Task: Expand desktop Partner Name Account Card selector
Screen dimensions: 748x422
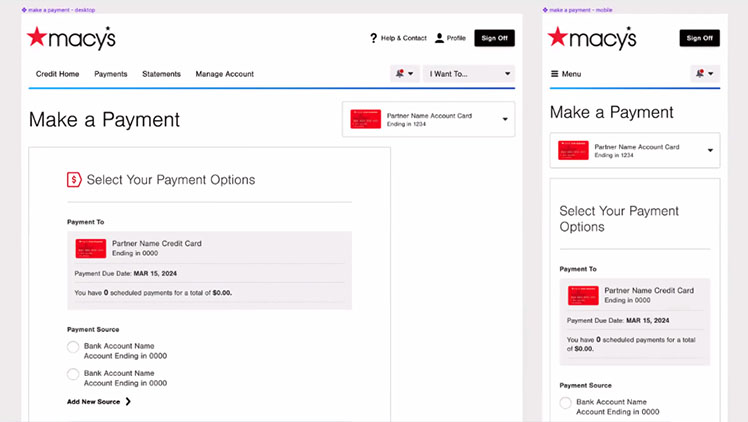Action: click(505, 120)
